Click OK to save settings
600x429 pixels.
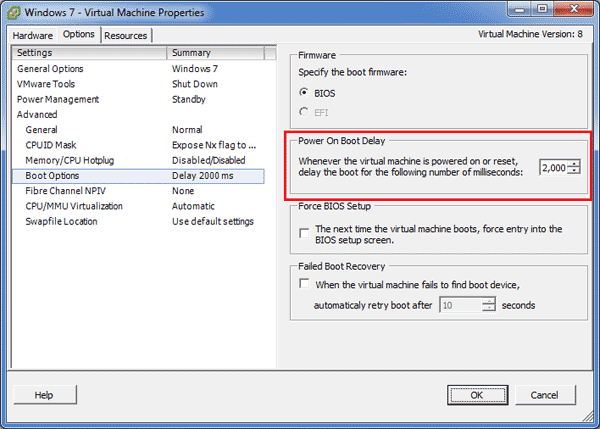(x=477, y=395)
